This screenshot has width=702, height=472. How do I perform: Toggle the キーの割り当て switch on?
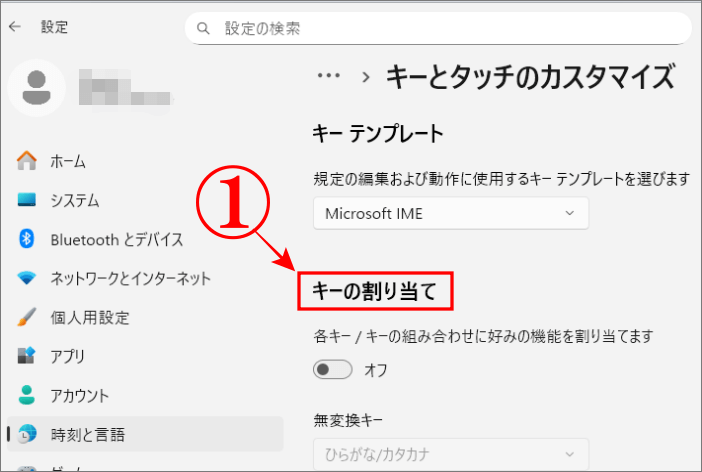[332, 369]
